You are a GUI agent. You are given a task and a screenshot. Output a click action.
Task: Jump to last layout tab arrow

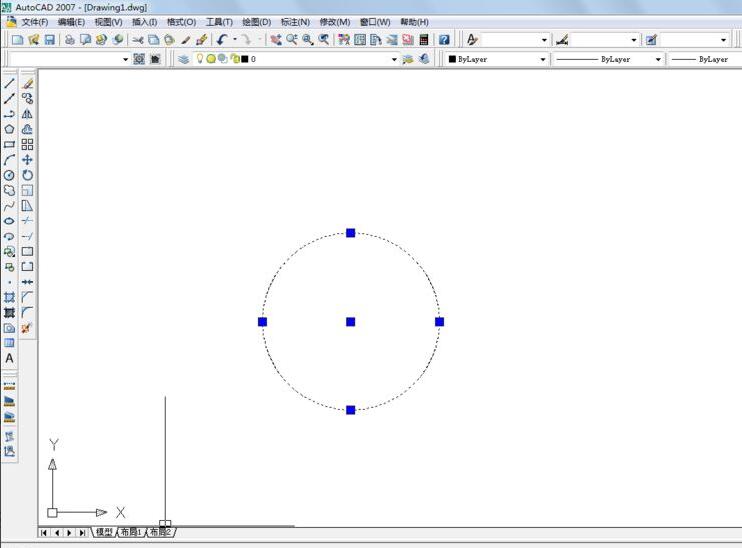(82, 533)
